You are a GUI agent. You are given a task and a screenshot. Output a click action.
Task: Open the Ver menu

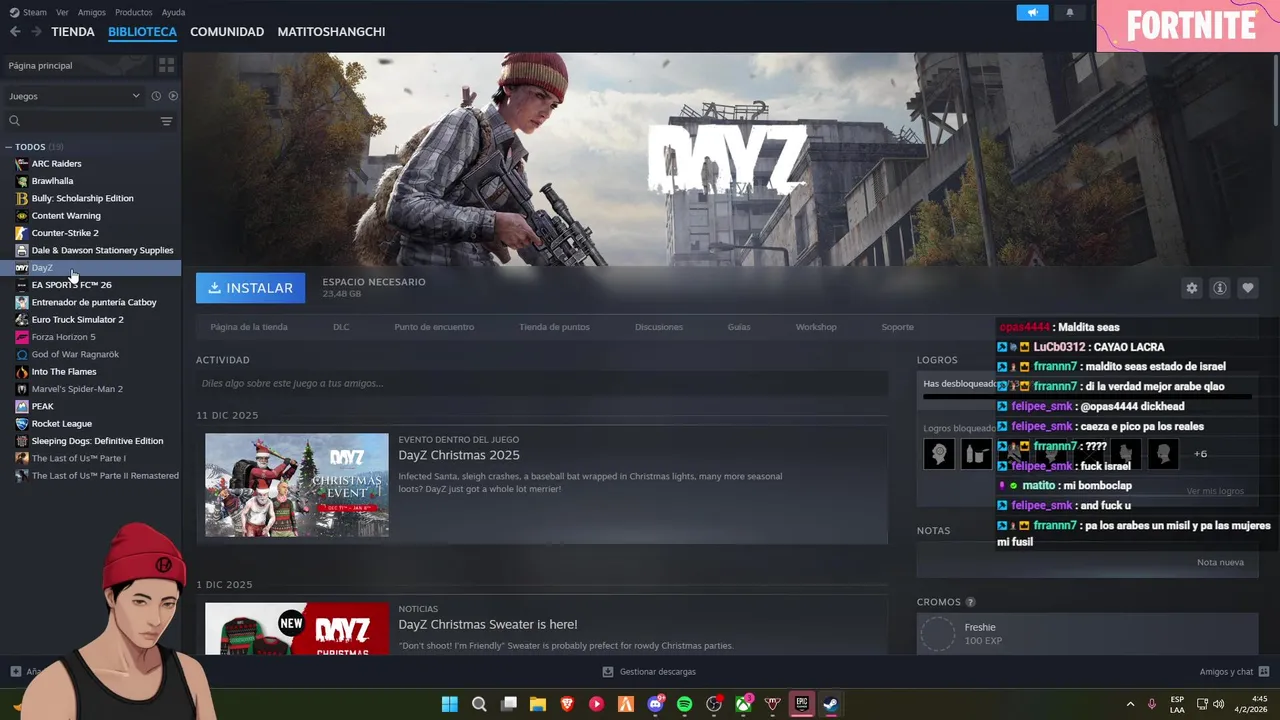coord(62,12)
